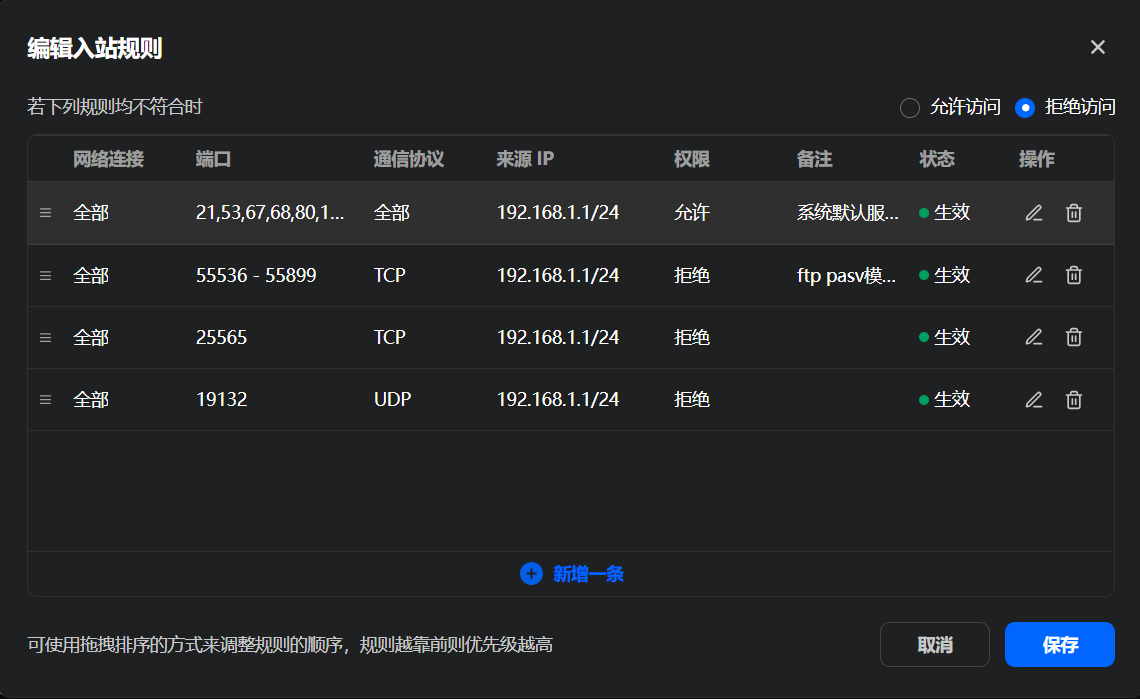Screen dimensions: 1140x699
Task: Edit the 55536 - 55899 TCP rule
Action: click(1034, 275)
